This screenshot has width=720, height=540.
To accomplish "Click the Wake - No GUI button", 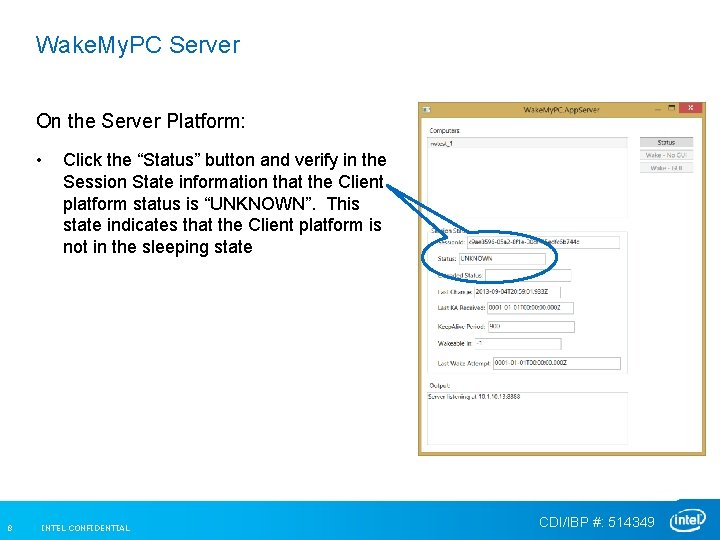I will tap(666, 155).
